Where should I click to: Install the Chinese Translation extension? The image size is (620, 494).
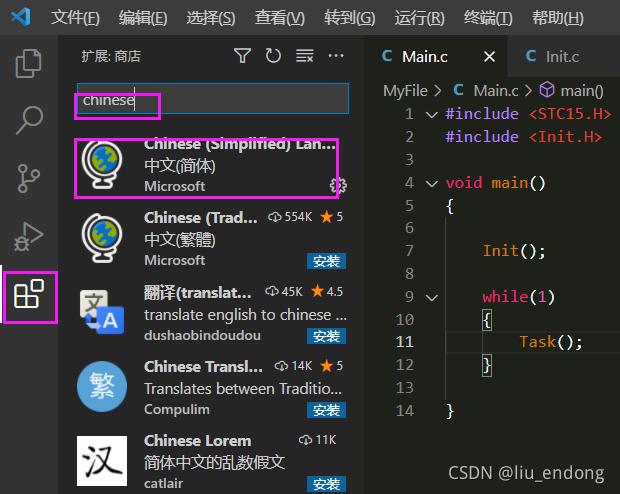326,410
